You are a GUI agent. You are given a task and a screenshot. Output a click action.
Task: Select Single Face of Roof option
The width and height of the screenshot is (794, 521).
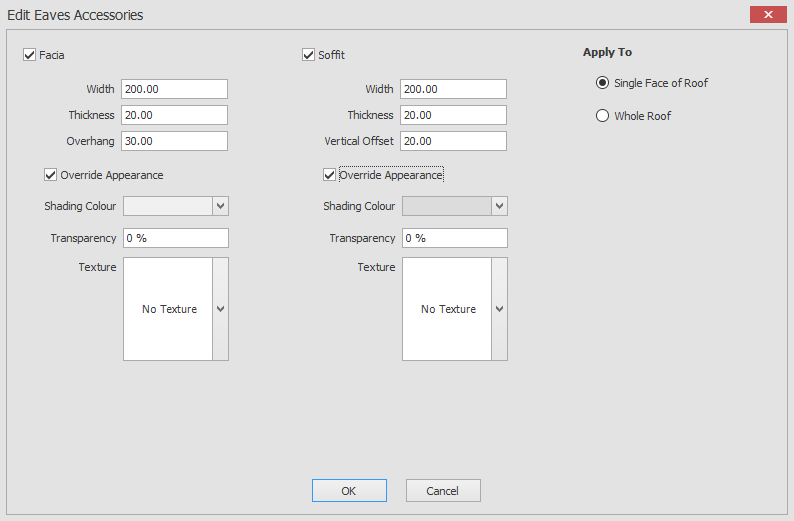pos(602,83)
